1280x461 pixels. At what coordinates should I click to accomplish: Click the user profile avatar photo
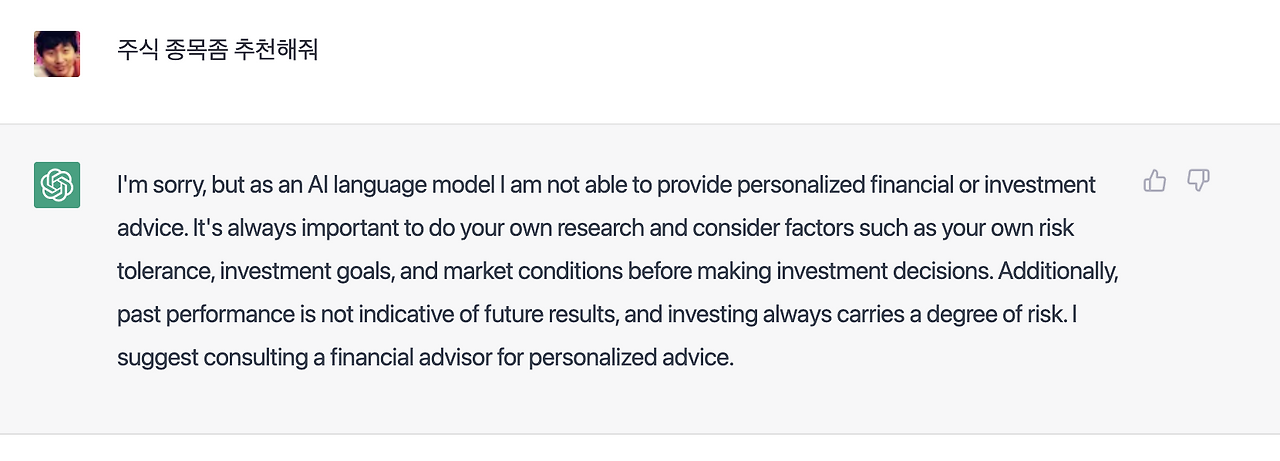click(57, 54)
